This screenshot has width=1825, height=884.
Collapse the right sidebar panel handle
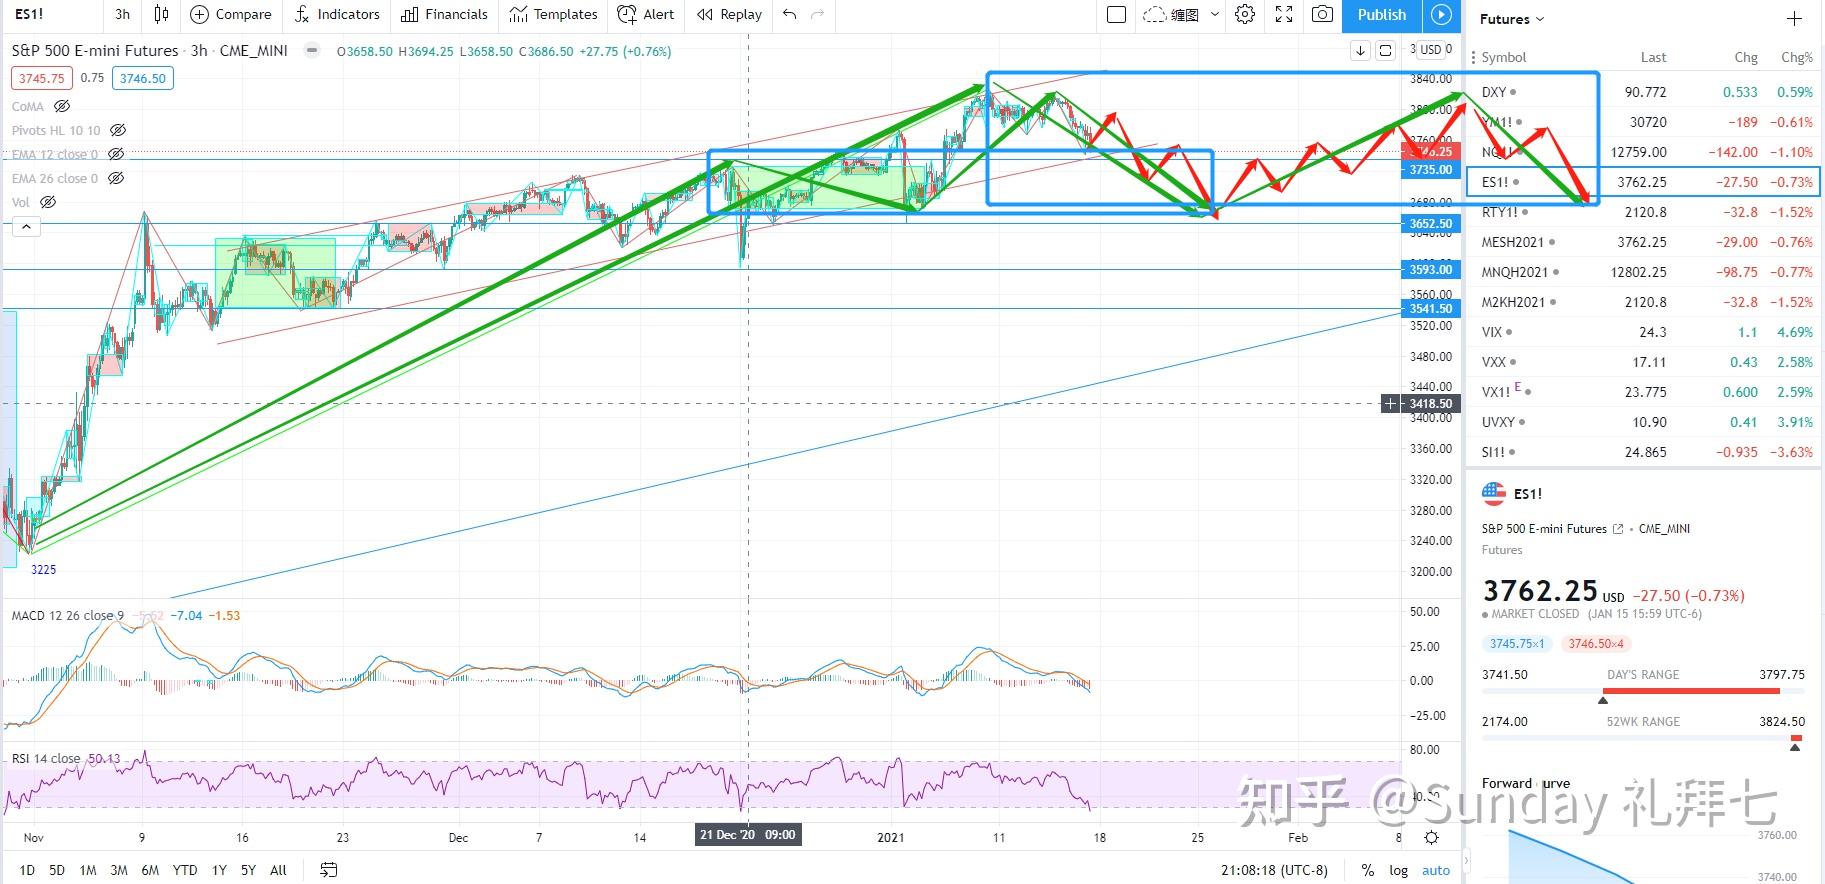[1467, 859]
